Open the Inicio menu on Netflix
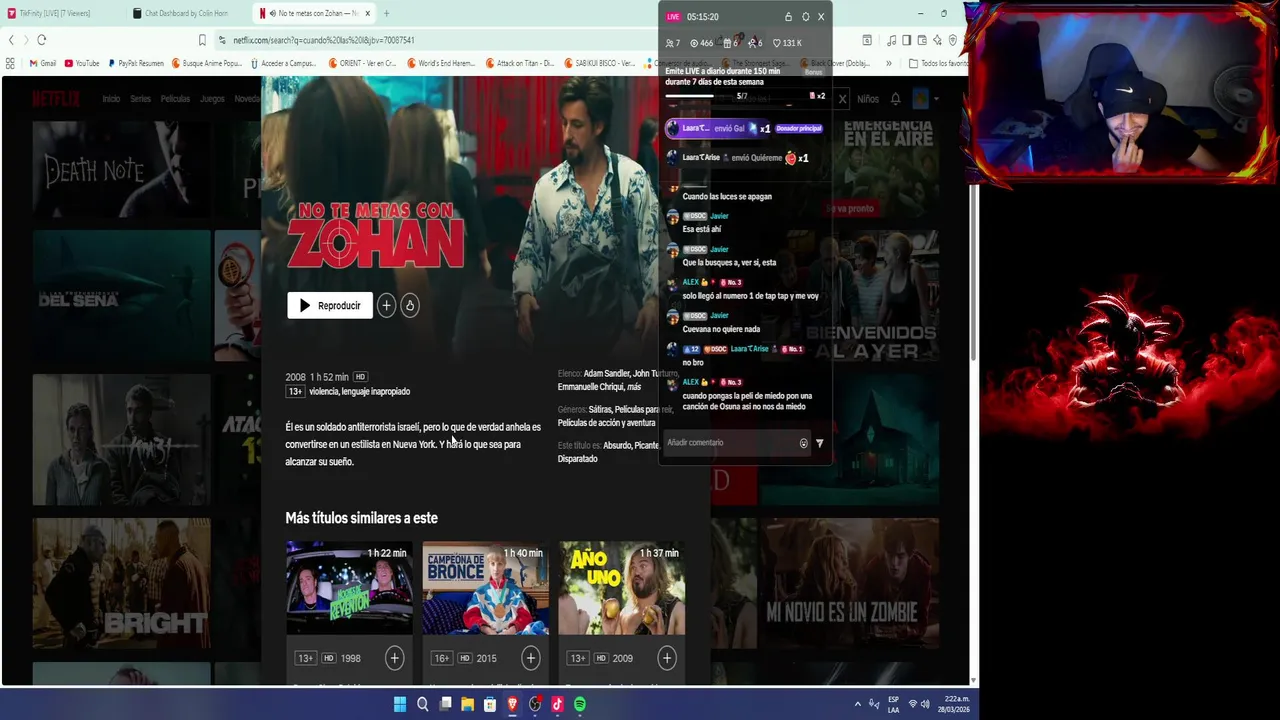Viewport: 1280px width, 720px height. (x=111, y=99)
